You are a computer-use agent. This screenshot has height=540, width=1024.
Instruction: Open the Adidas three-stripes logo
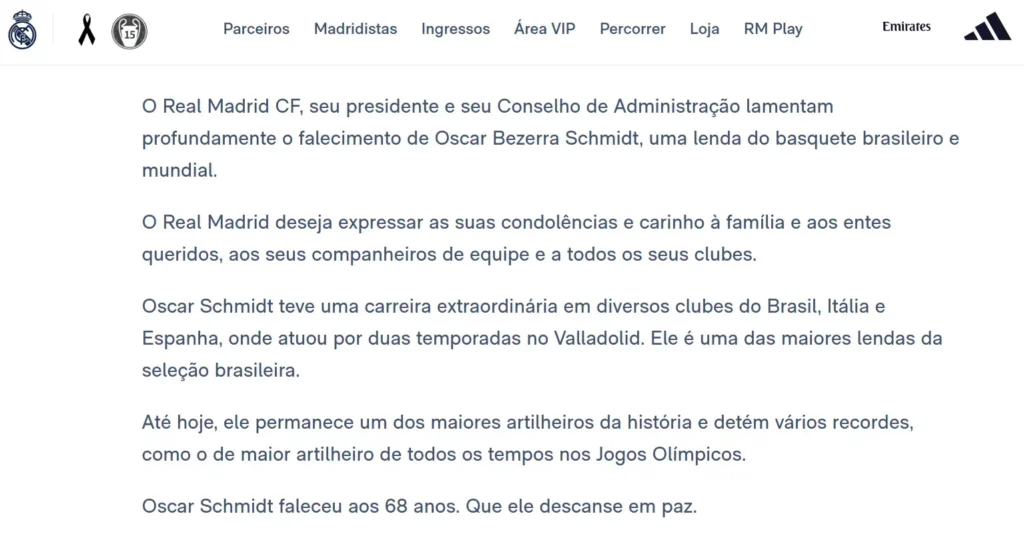click(x=987, y=29)
